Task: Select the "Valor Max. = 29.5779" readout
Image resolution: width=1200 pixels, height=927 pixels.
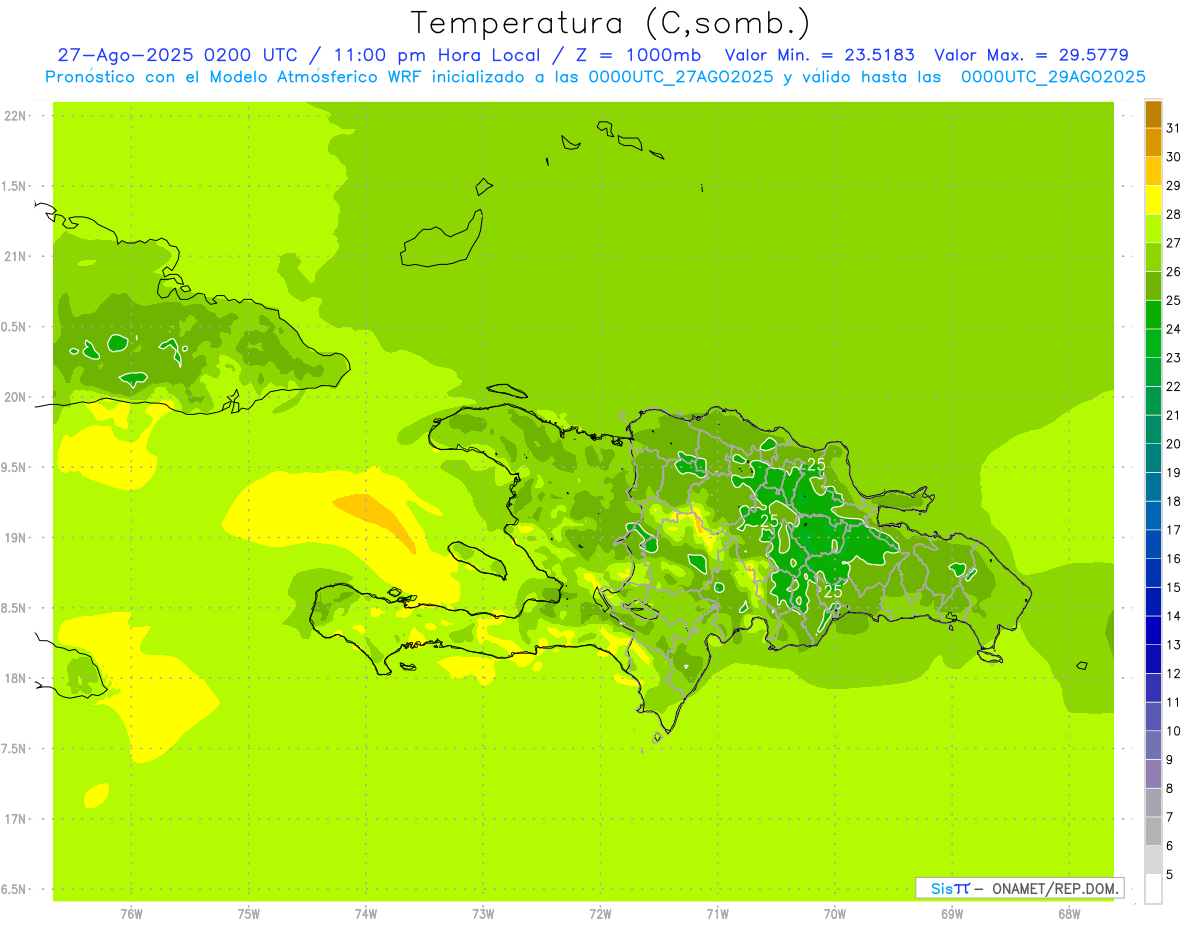Action: pyautogui.click(x=1031, y=55)
